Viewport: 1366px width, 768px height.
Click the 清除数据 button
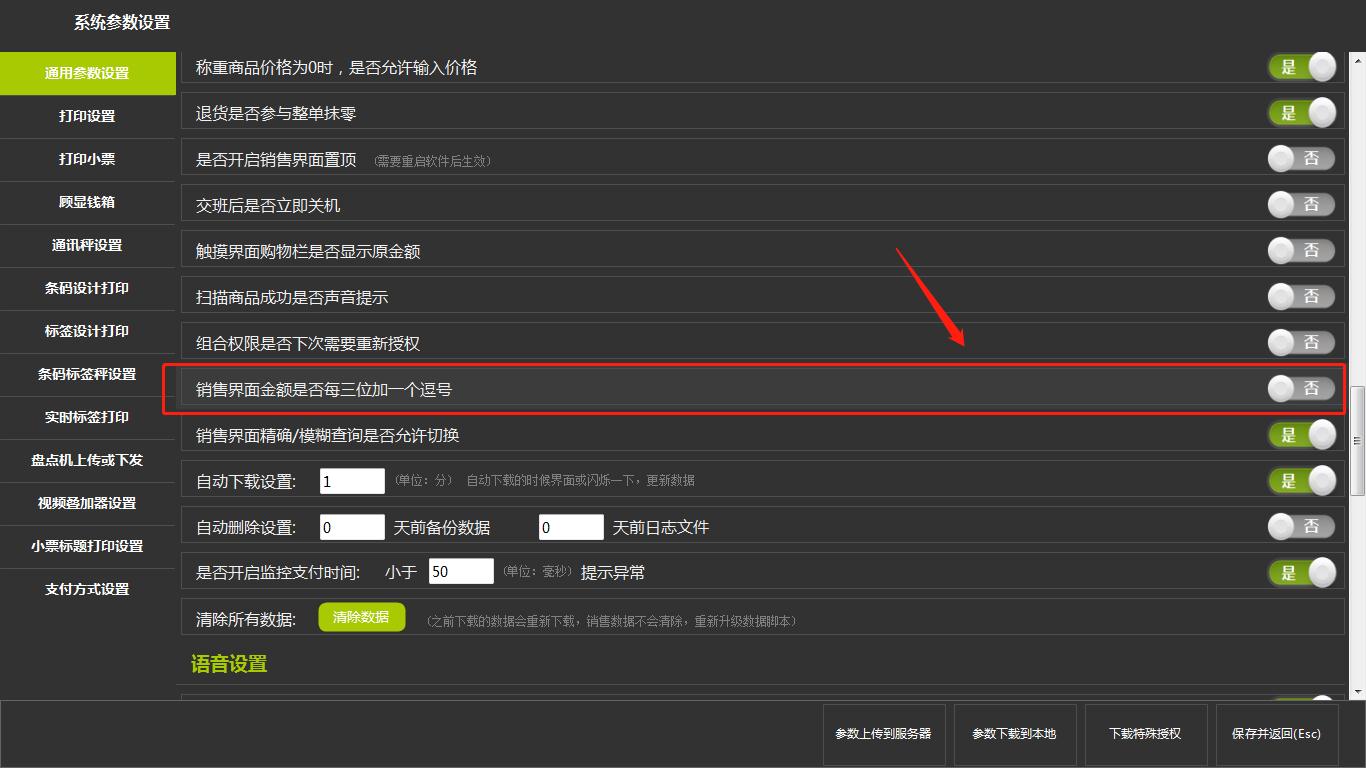coord(361,618)
